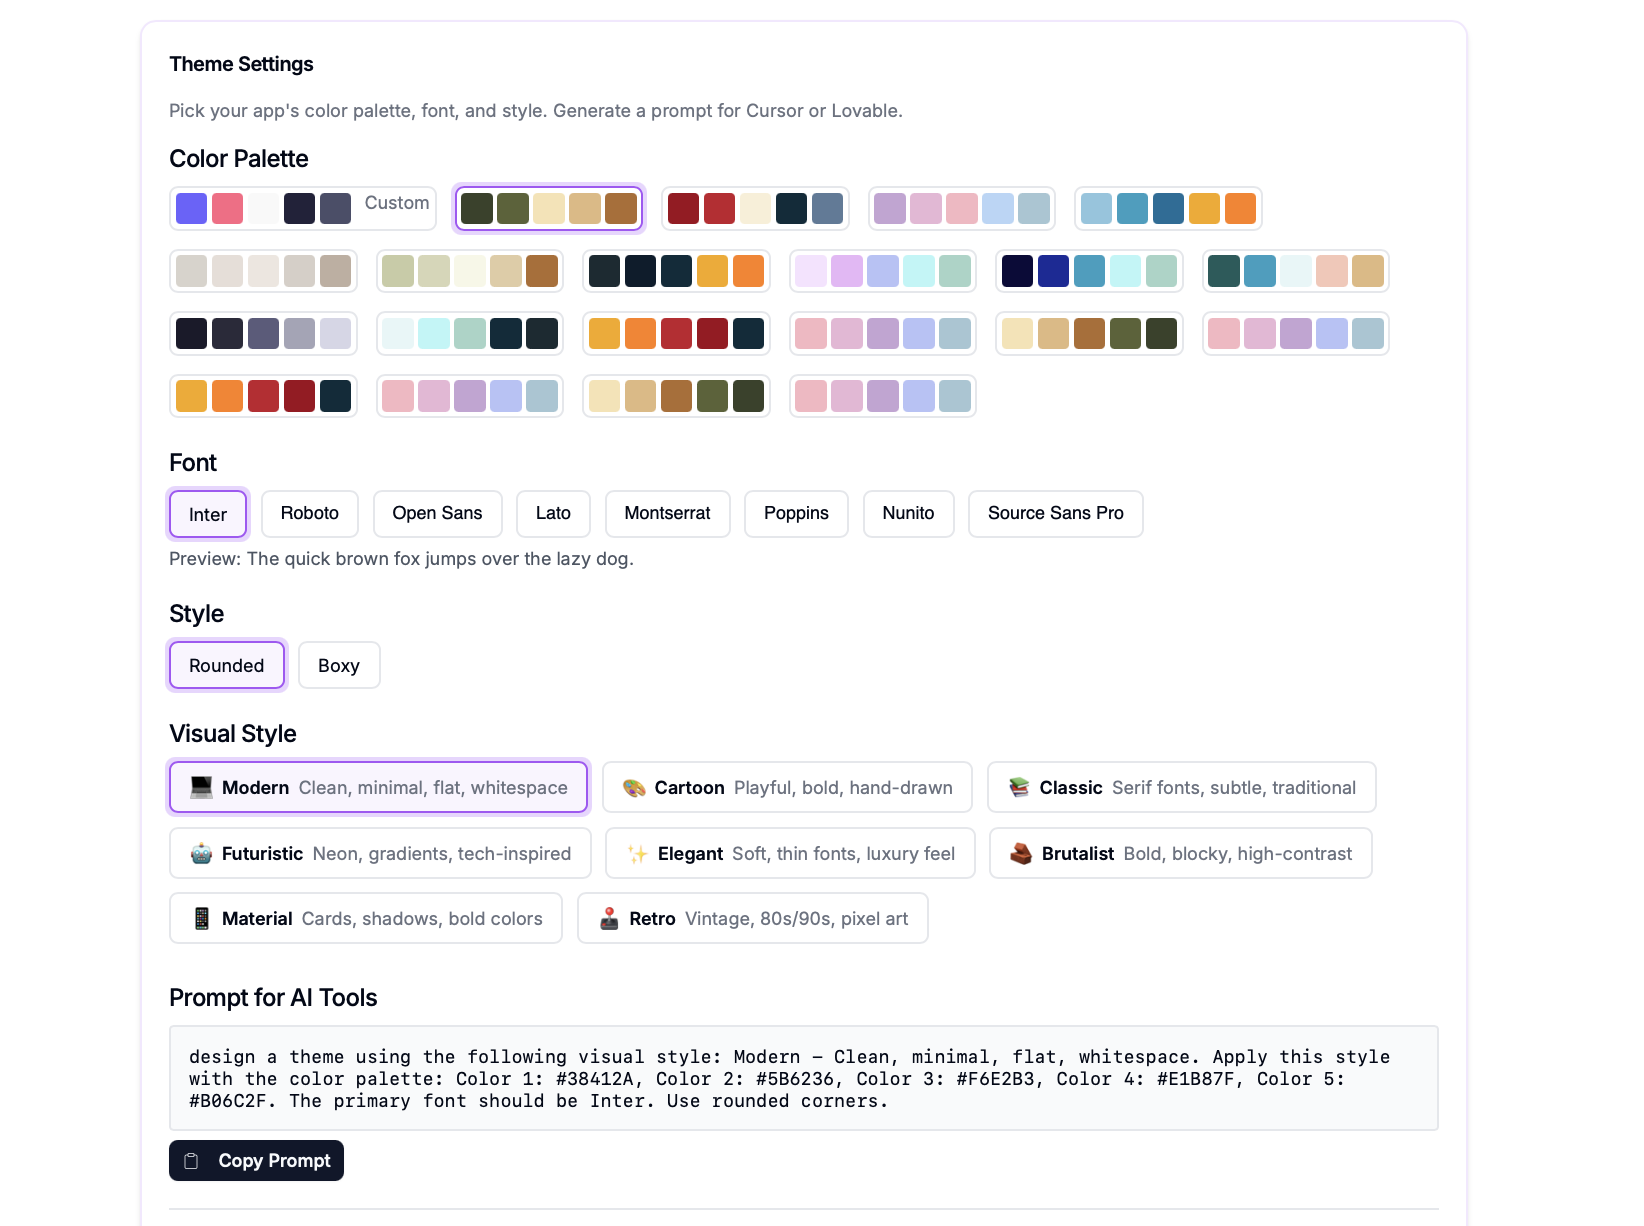This screenshot has width=1644, height=1226.
Task: Click the laptop icon on Modern style
Action: (201, 788)
